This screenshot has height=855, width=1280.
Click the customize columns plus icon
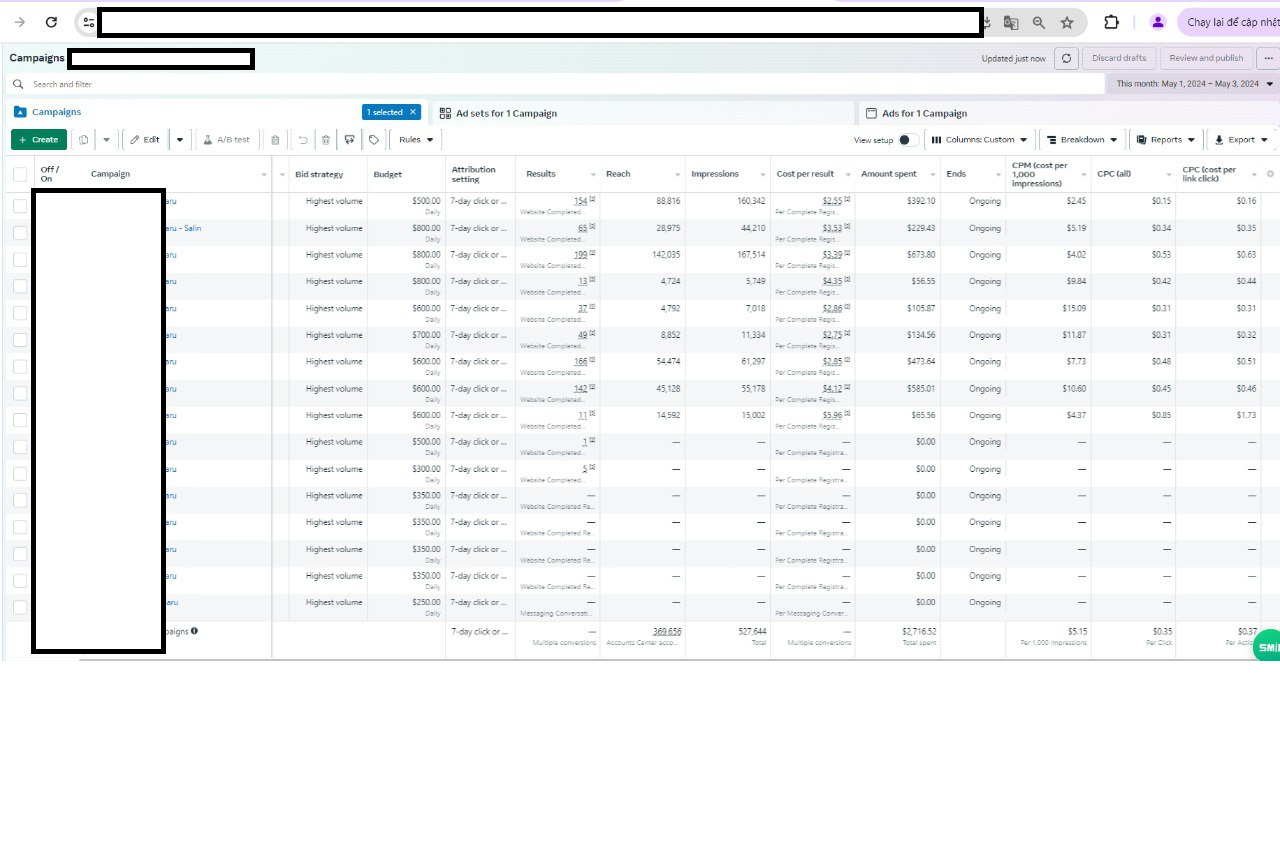(1270, 174)
